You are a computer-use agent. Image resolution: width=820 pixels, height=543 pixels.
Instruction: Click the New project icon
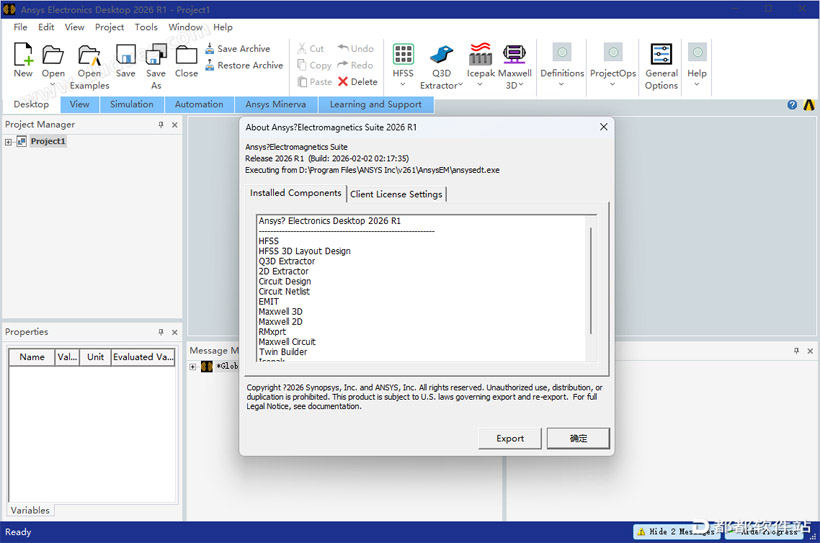pos(23,54)
